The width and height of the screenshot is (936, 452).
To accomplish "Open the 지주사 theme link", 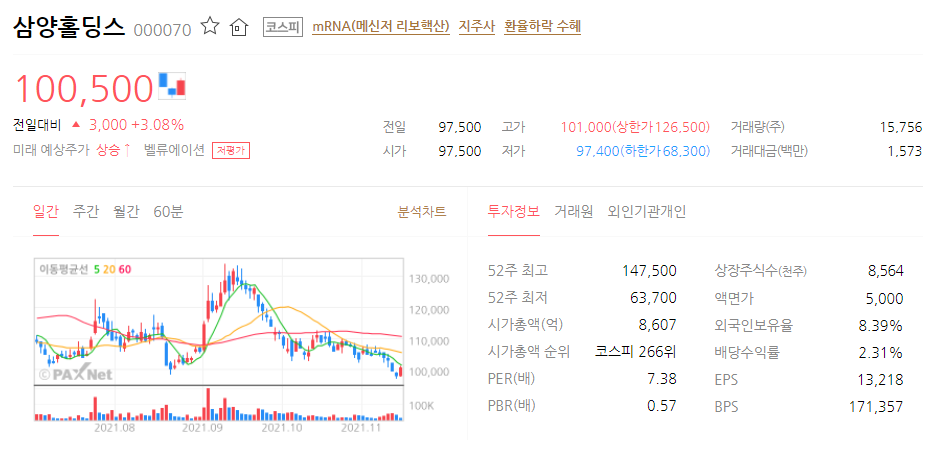I will coord(477,26).
